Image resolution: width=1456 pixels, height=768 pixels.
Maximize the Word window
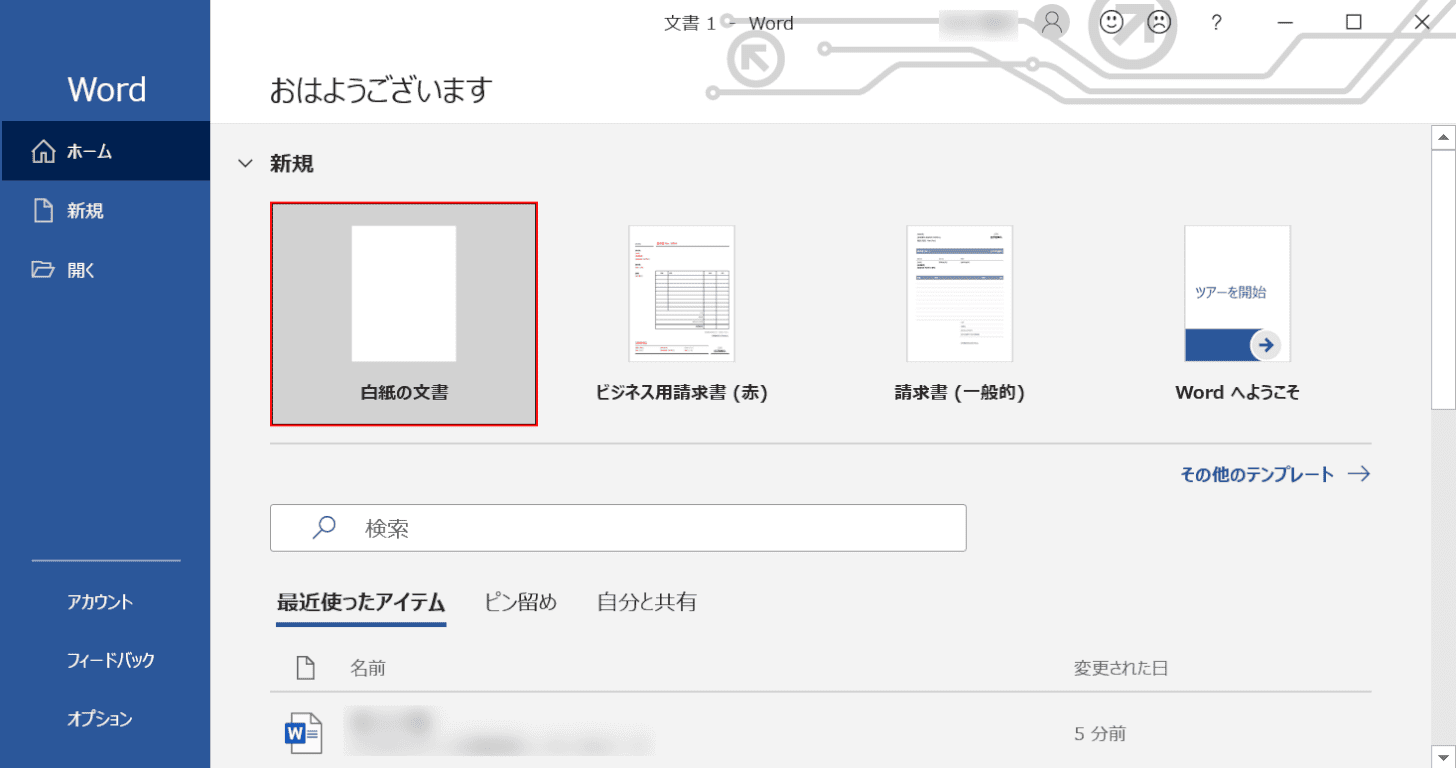pos(1354,22)
